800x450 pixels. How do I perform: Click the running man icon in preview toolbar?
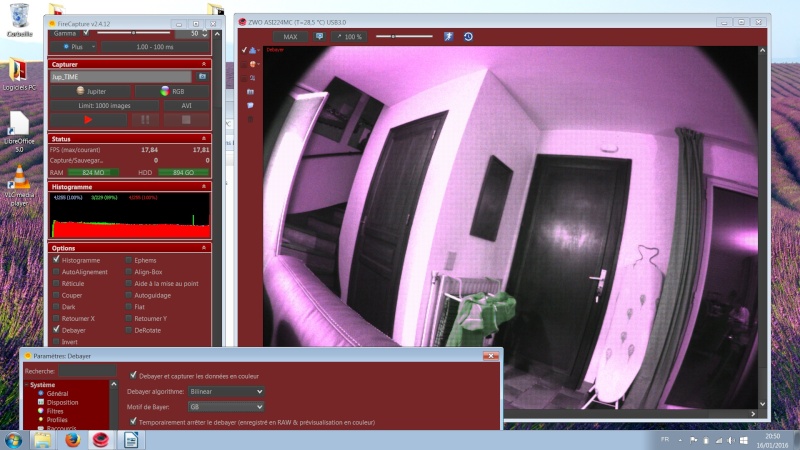pyautogui.click(x=448, y=36)
